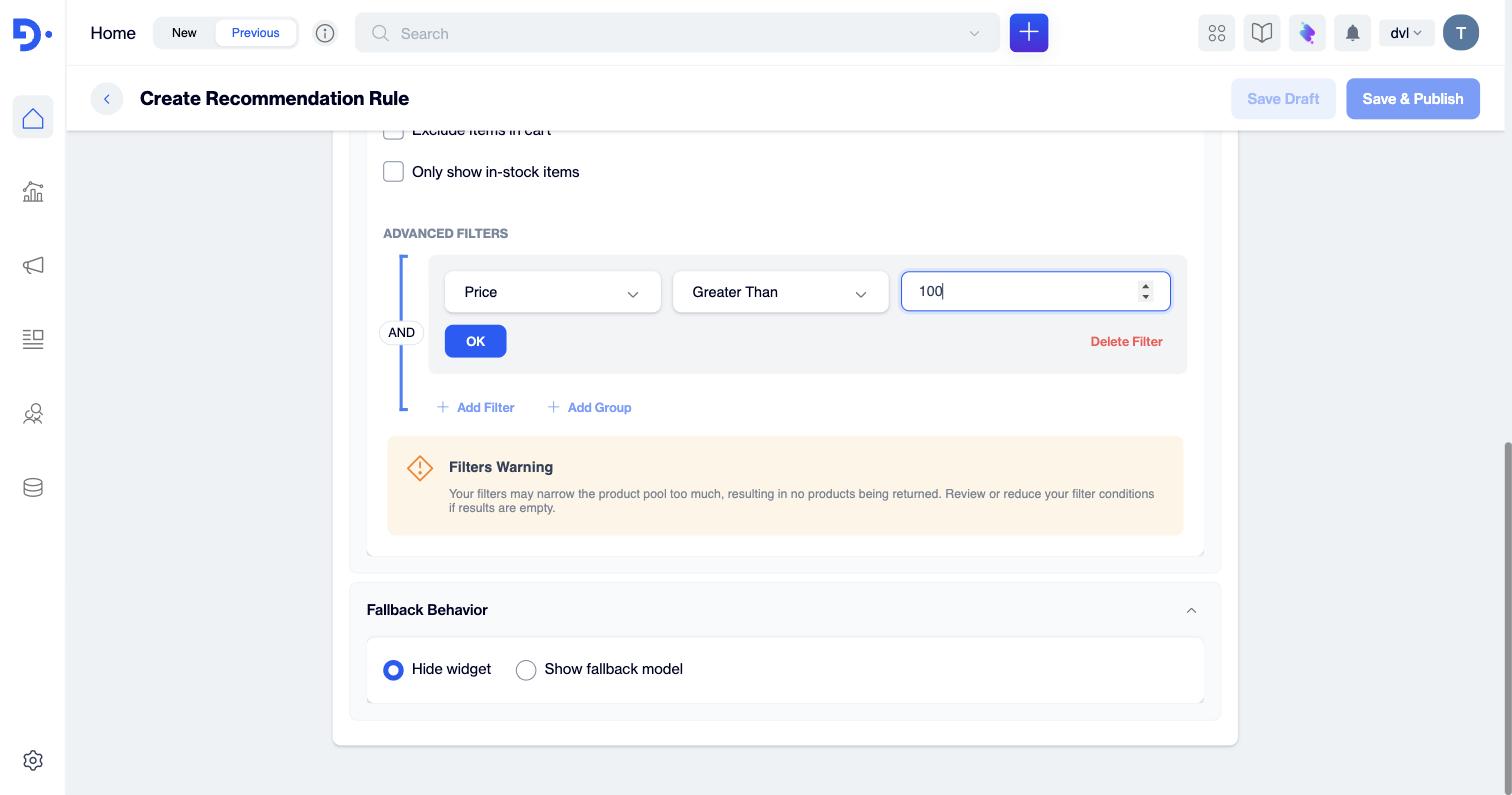Click the Filters Warning title text
Image resolution: width=1512 pixels, height=795 pixels.
click(x=501, y=467)
